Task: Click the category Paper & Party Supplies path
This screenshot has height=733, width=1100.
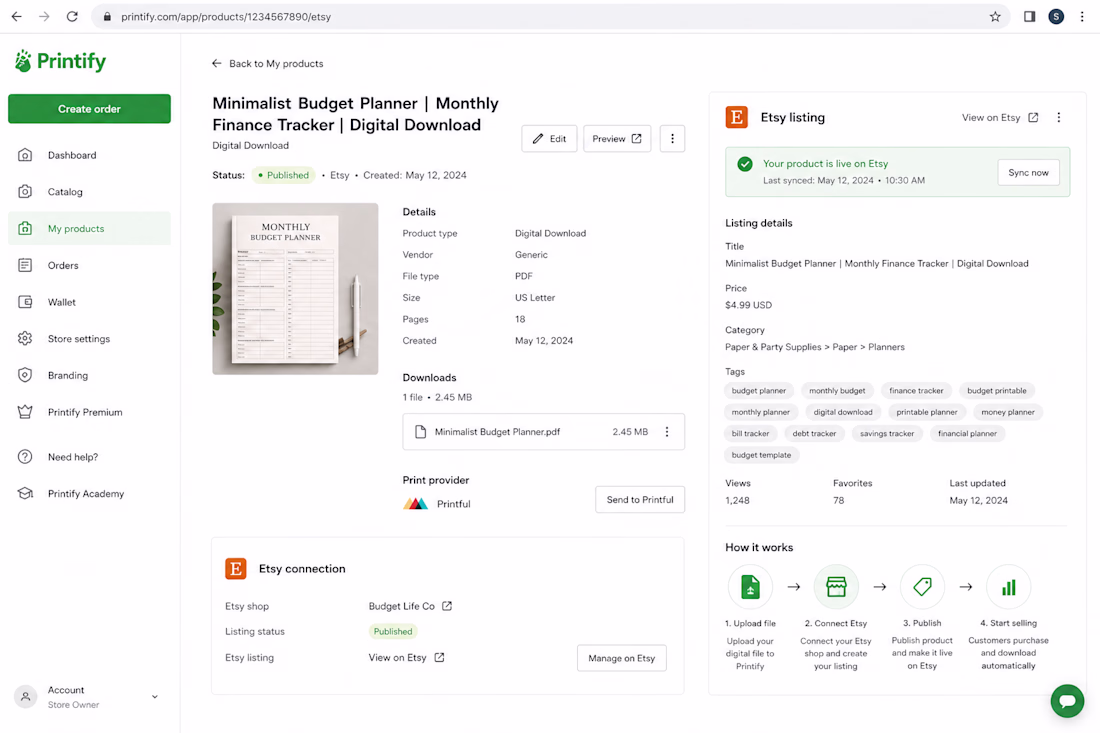Action: [814, 347]
